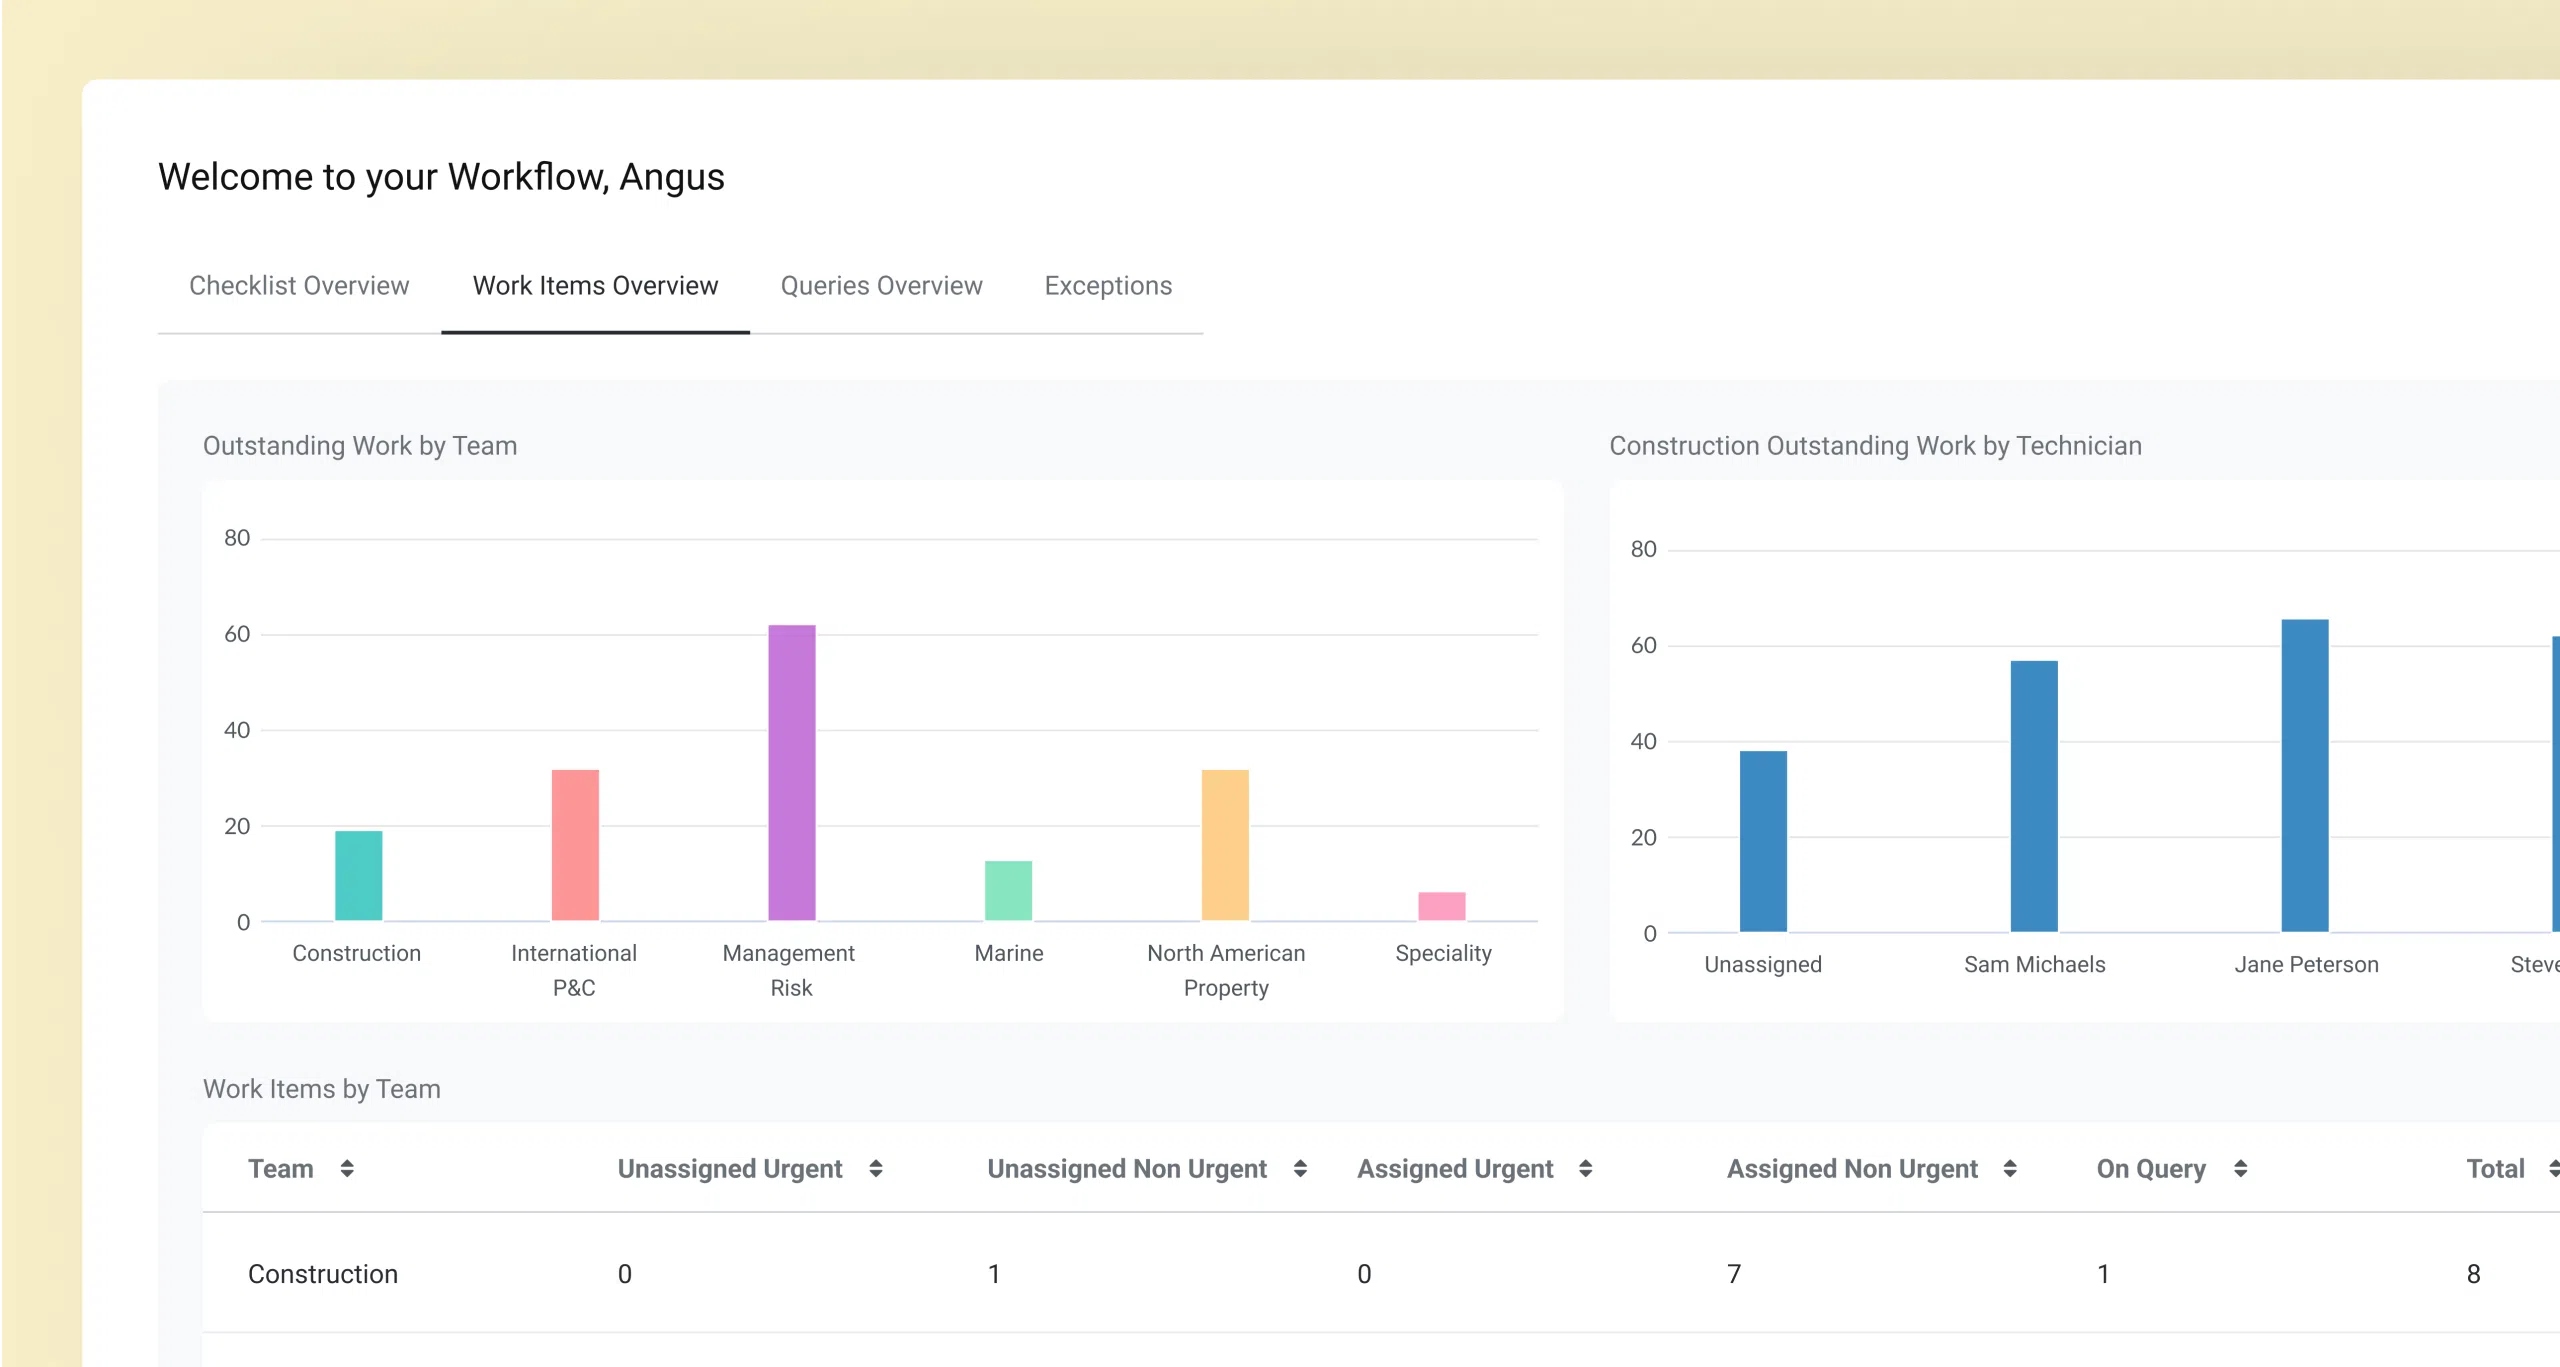Click the pink Speciality bar
Image resolution: width=2560 pixels, height=1367 pixels.
point(1441,906)
